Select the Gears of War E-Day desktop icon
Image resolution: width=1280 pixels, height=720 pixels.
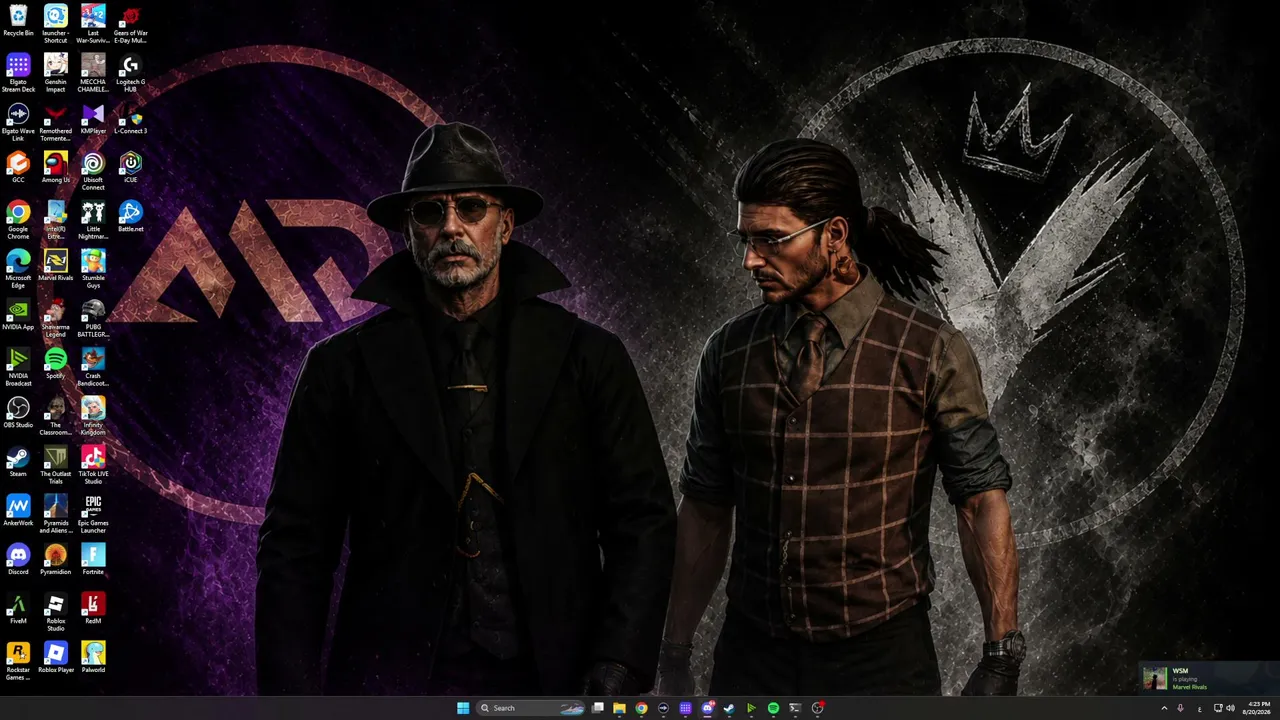click(130, 24)
